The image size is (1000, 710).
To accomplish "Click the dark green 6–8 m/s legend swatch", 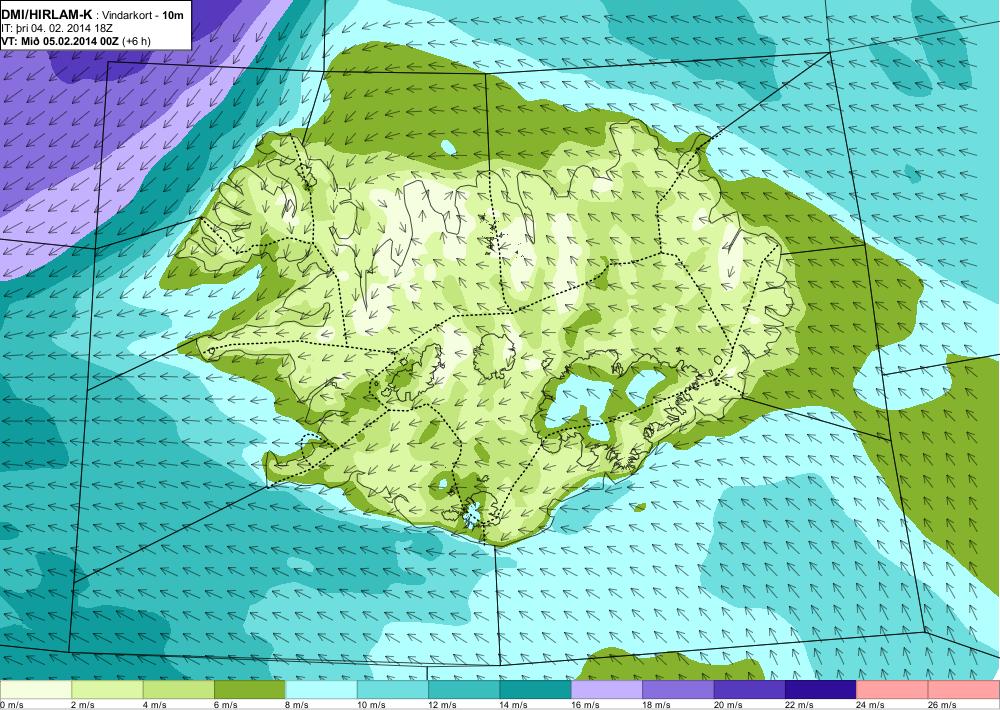I will click(x=250, y=690).
